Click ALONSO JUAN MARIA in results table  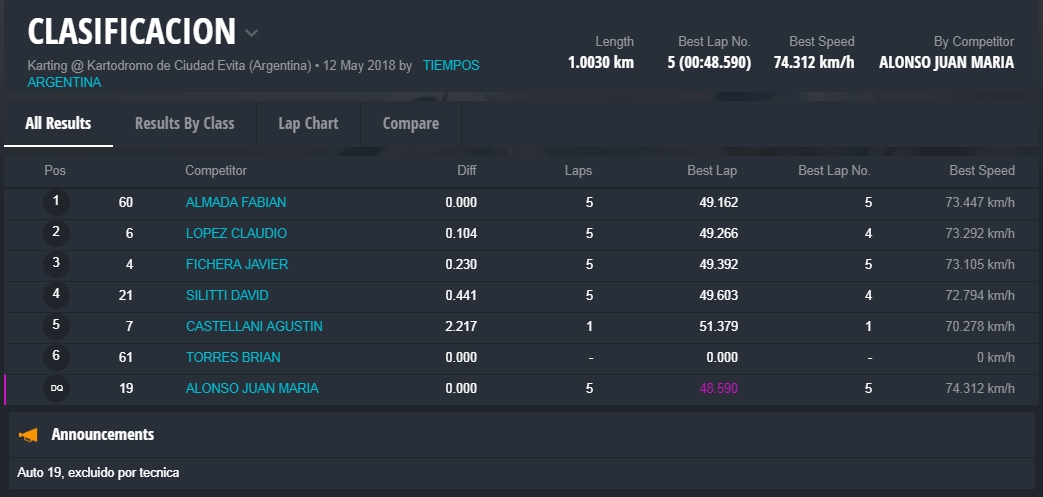tap(252, 388)
